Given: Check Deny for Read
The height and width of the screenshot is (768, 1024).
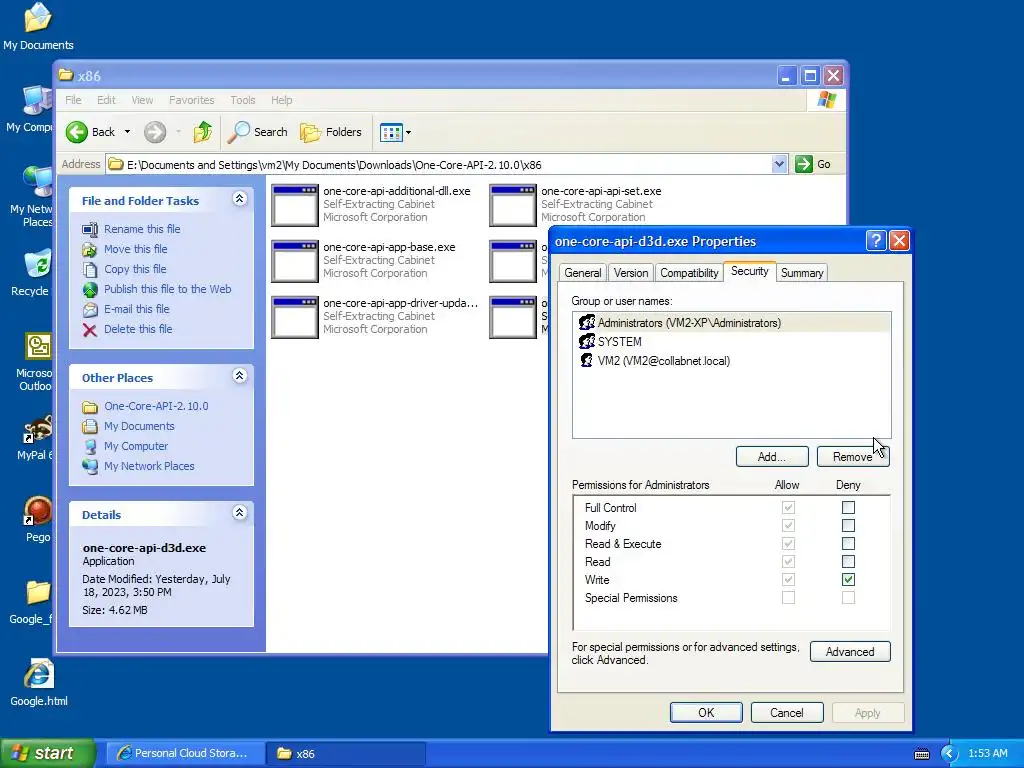Looking at the screenshot, I should coord(848,562).
